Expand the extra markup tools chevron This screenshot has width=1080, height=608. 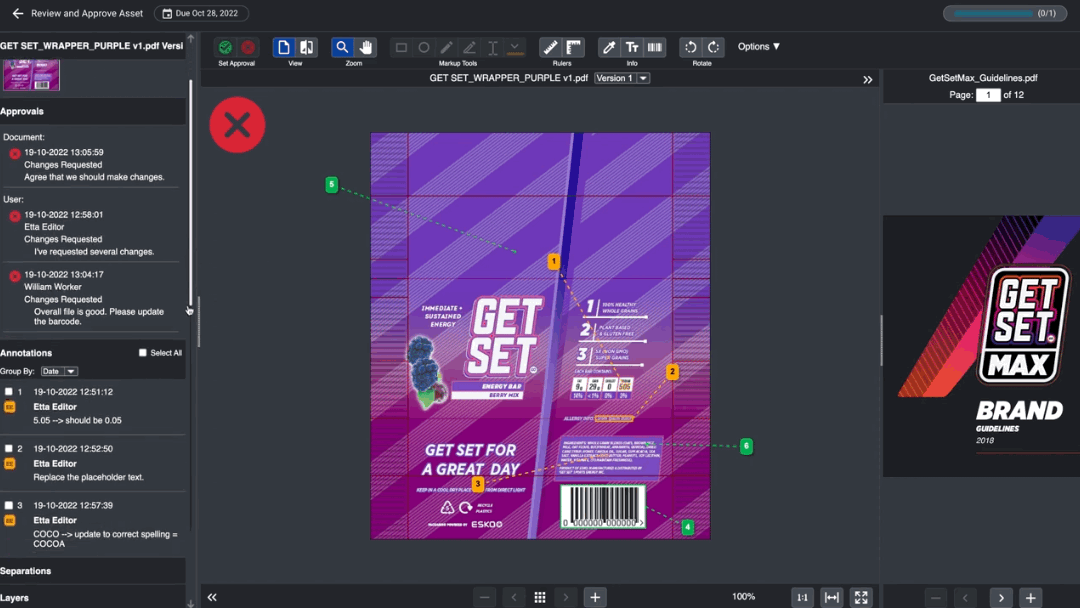click(515, 46)
